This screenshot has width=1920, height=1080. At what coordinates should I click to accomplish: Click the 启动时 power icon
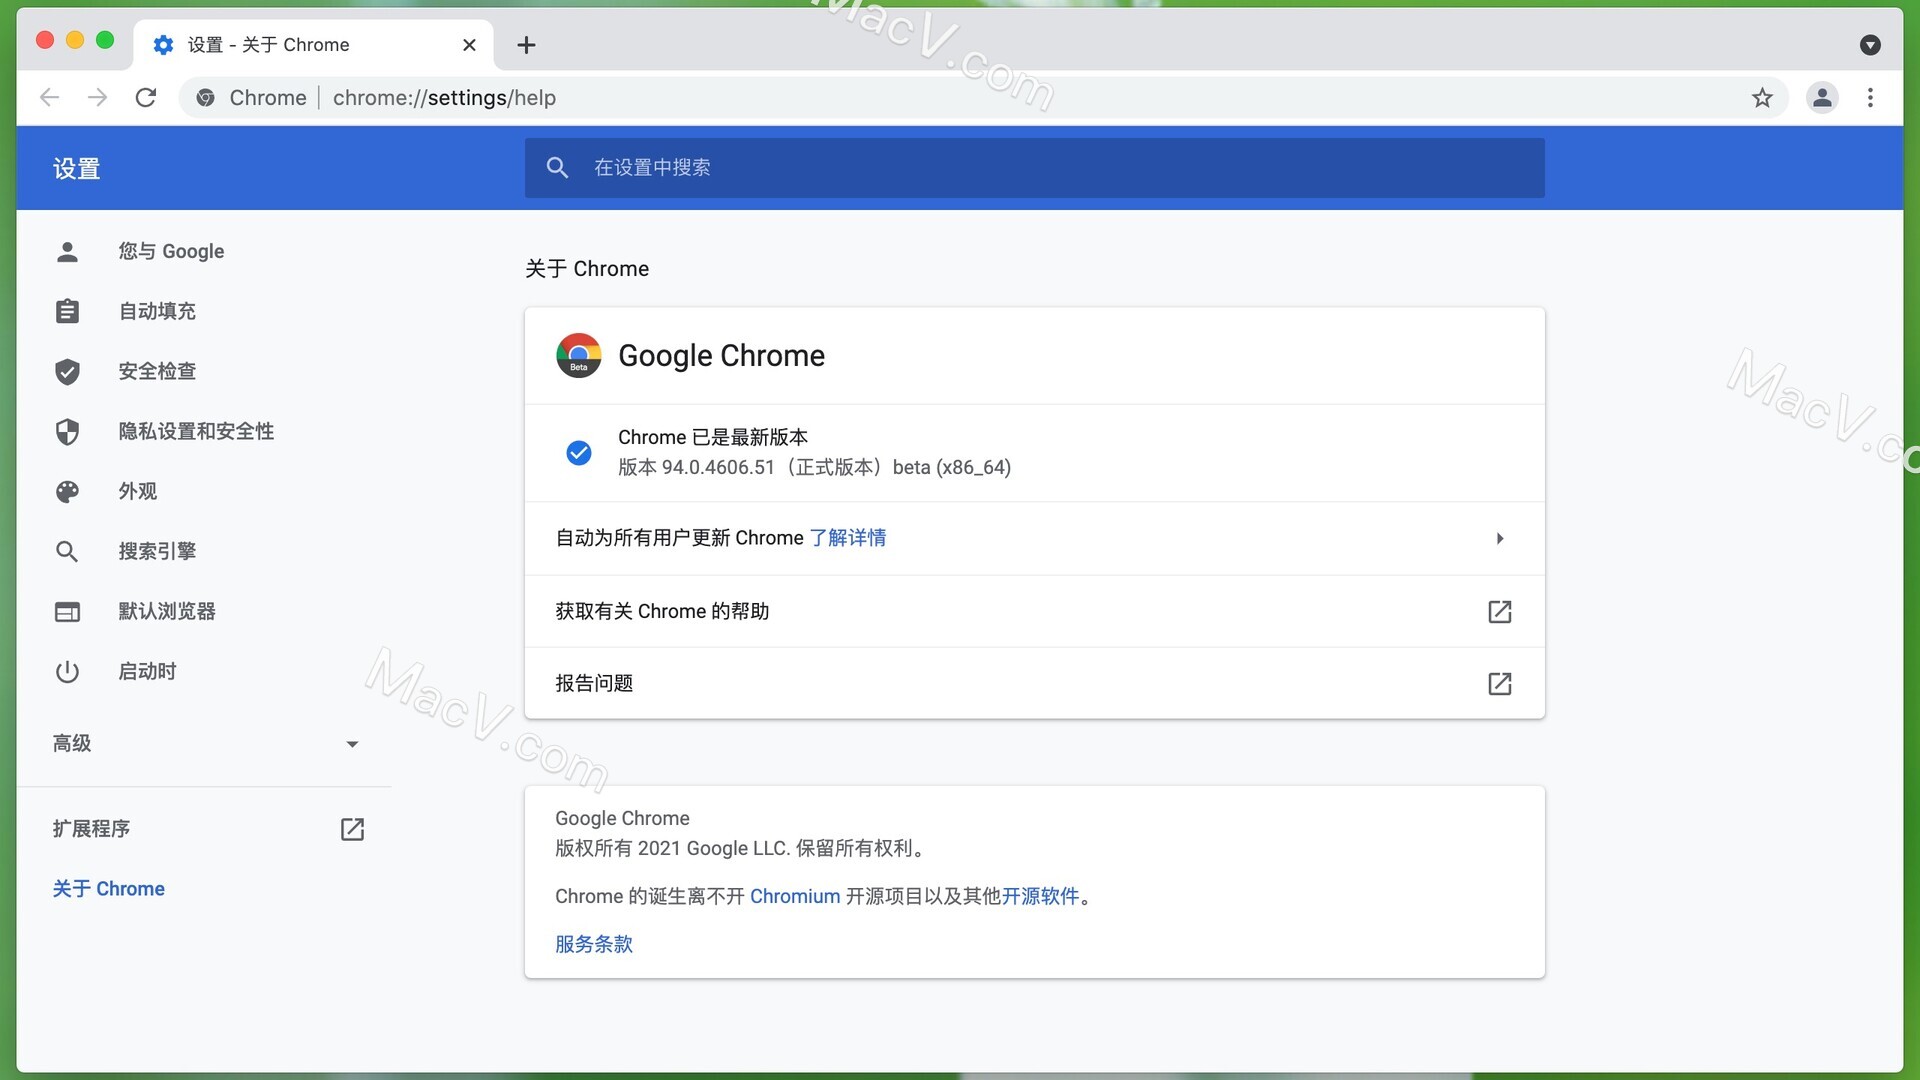tap(67, 671)
